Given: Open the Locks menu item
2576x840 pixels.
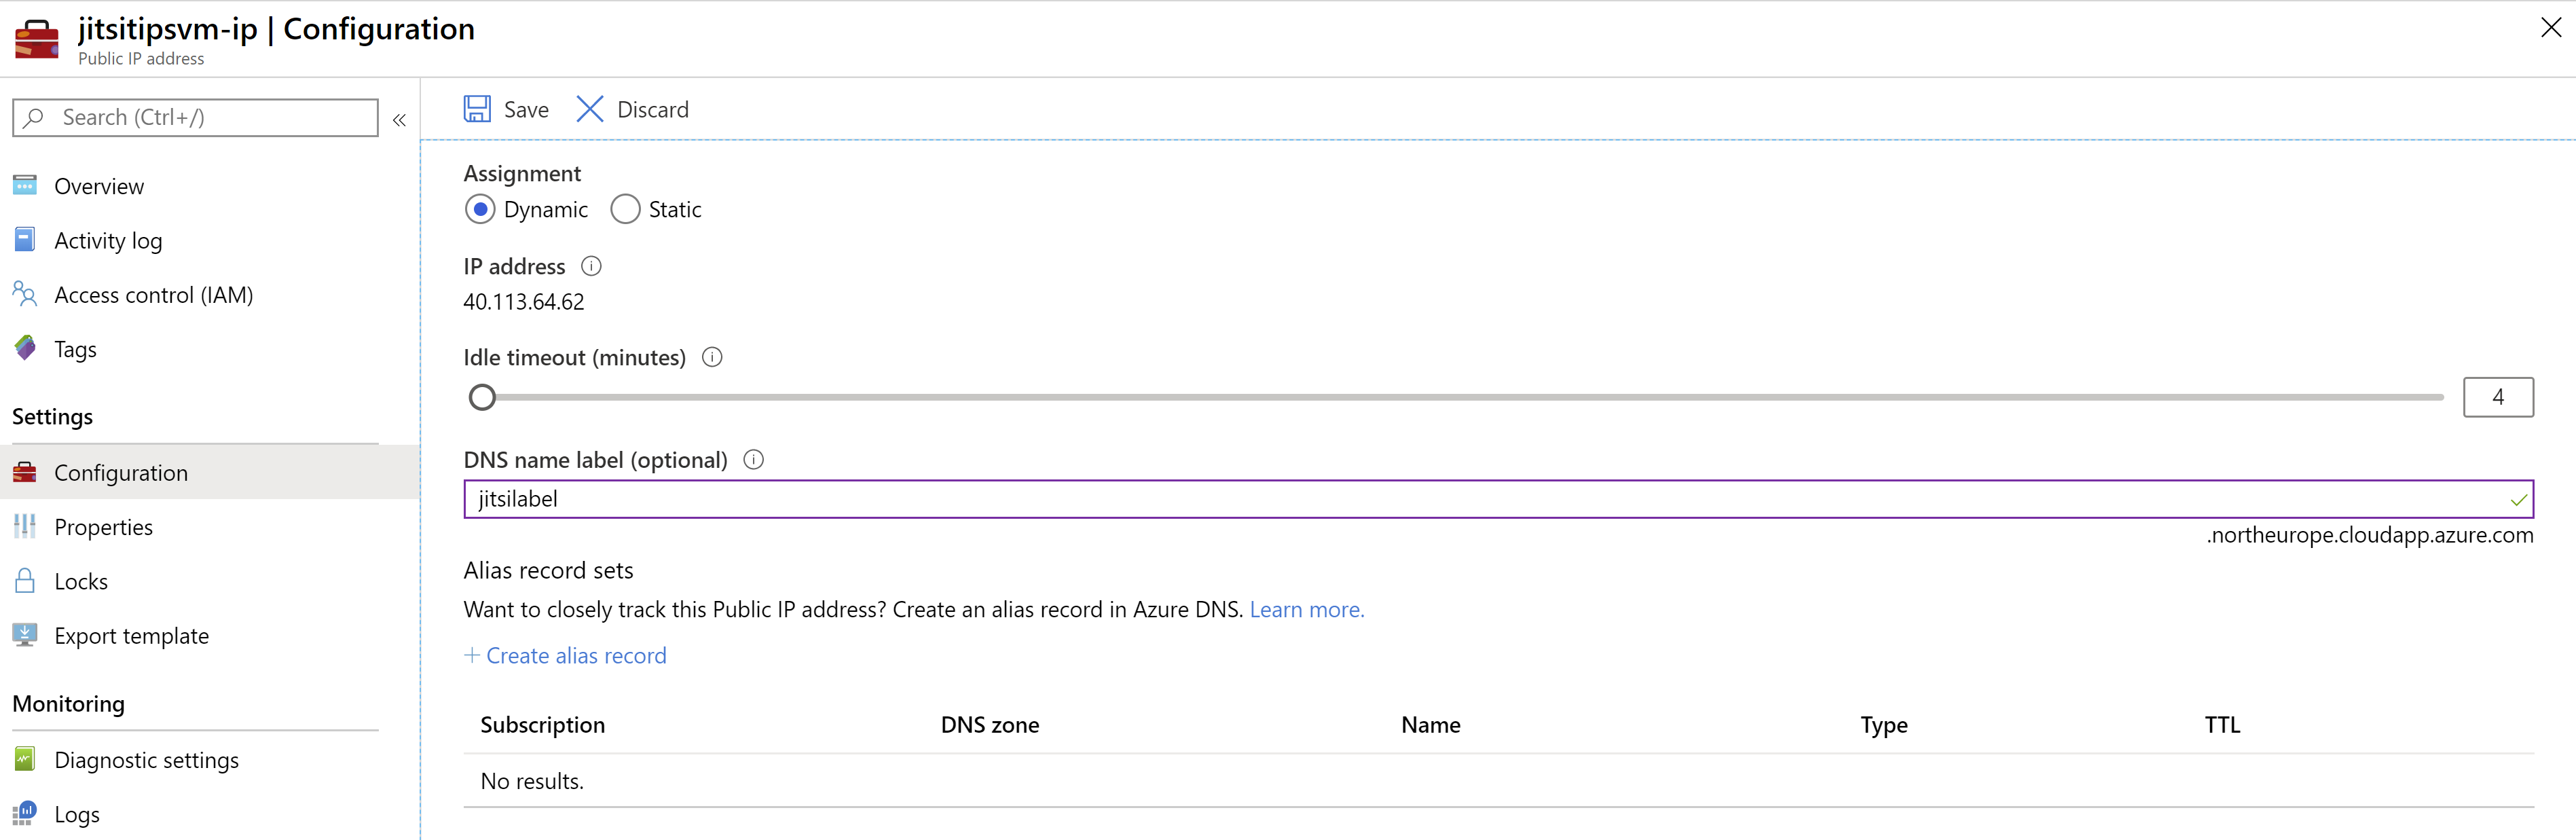Looking at the screenshot, I should 209,580.
